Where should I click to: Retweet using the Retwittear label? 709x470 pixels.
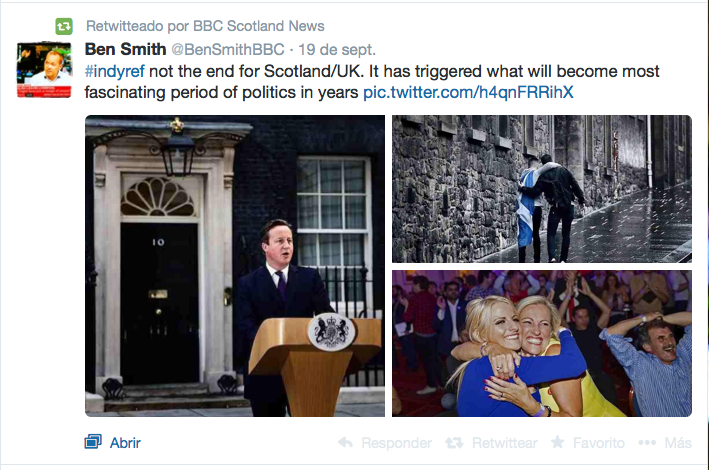(x=505, y=443)
